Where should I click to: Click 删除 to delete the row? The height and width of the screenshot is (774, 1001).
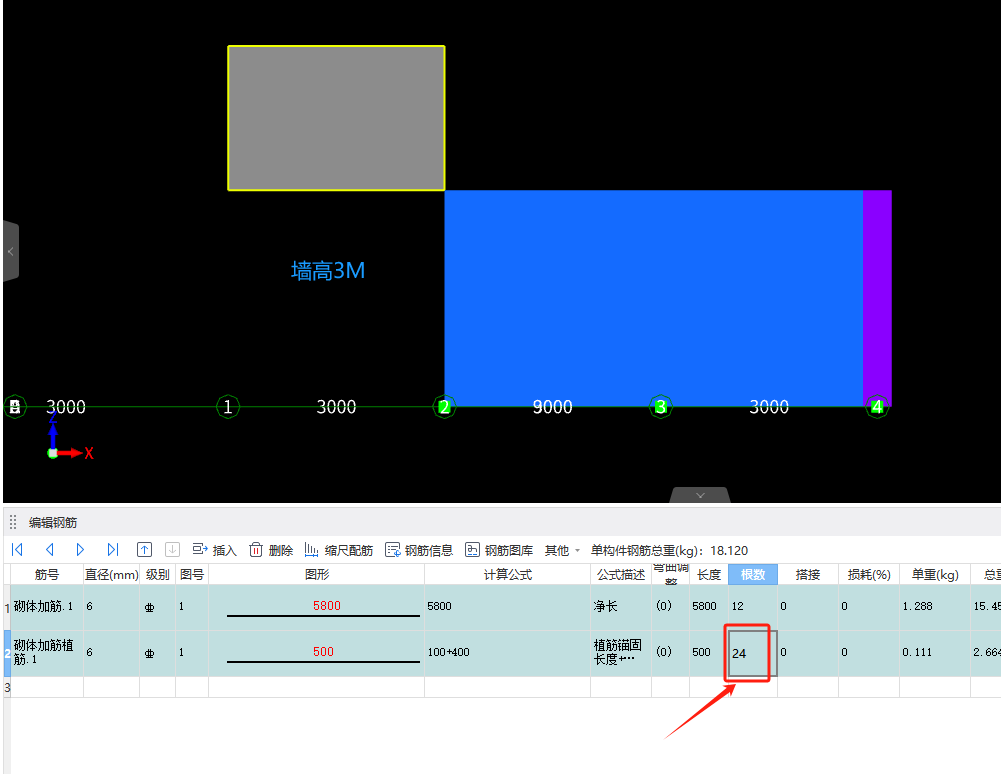click(271, 550)
